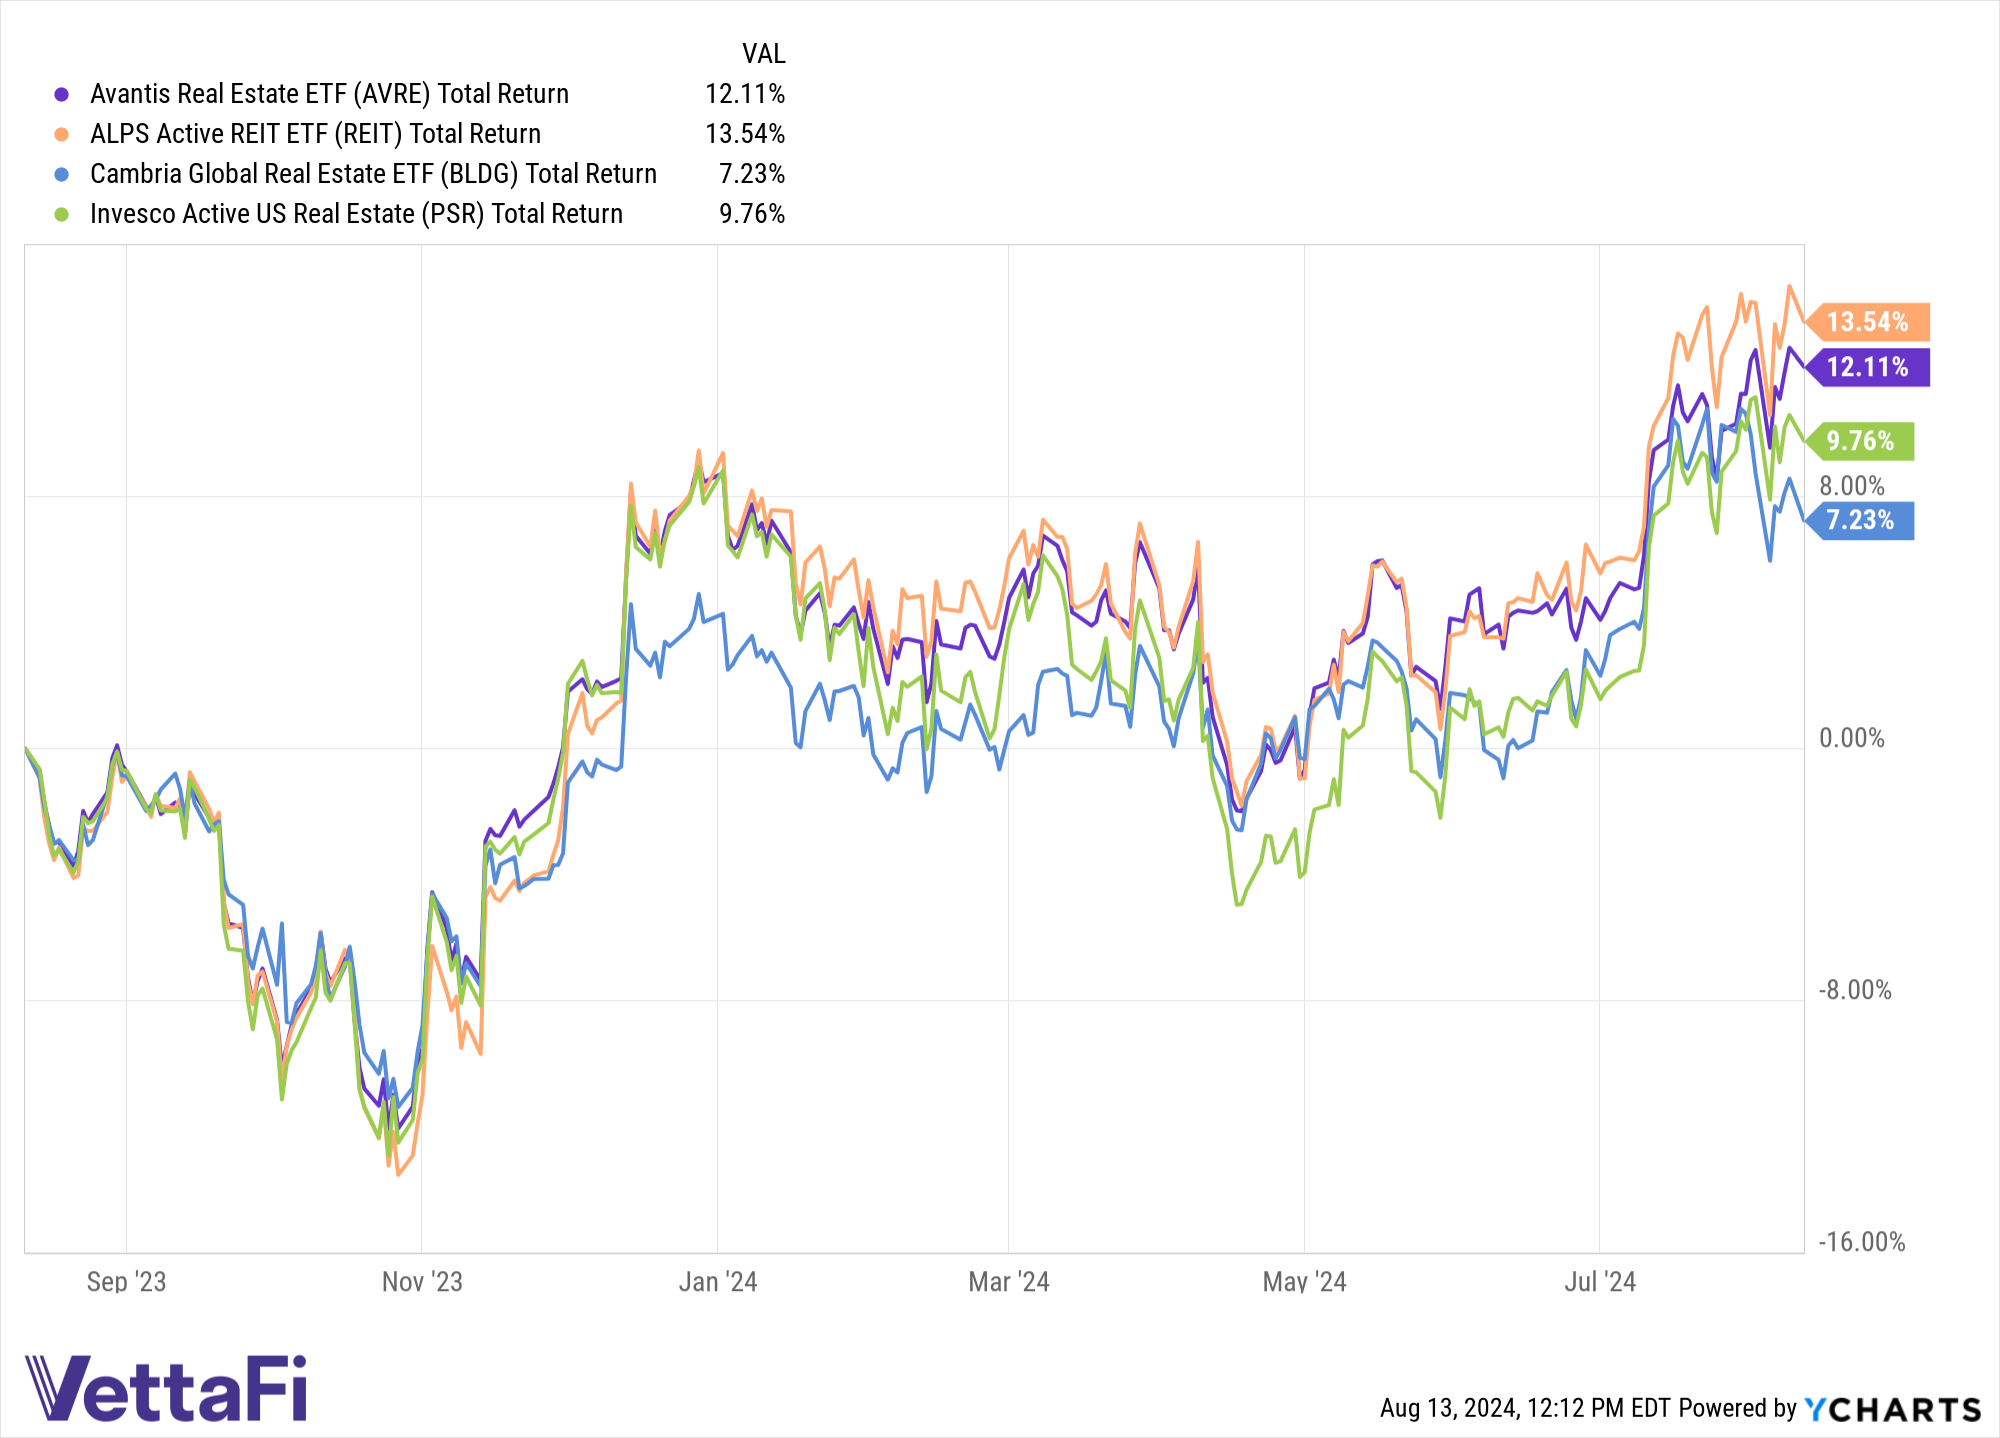Click the -16.00% y-axis label
The height and width of the screenshot is (1438, 2000).
click(1862, 1242)
